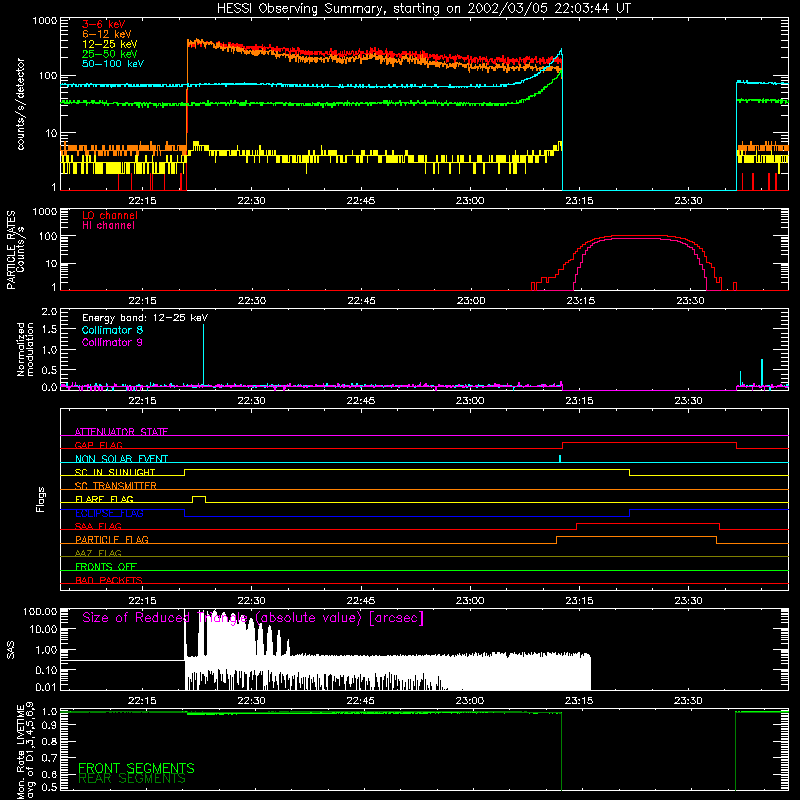800x800 pixels.
Task: Click the FLARE FLAG label
Action: [x=104, y=499]
